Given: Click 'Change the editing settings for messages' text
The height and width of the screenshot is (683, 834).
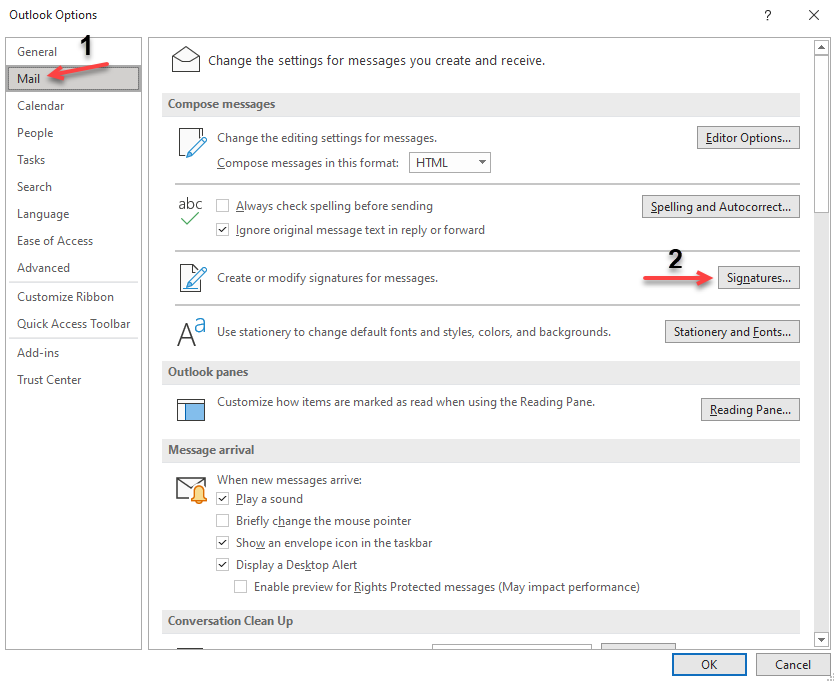Looking at the screenshot, I should point(327,138).
